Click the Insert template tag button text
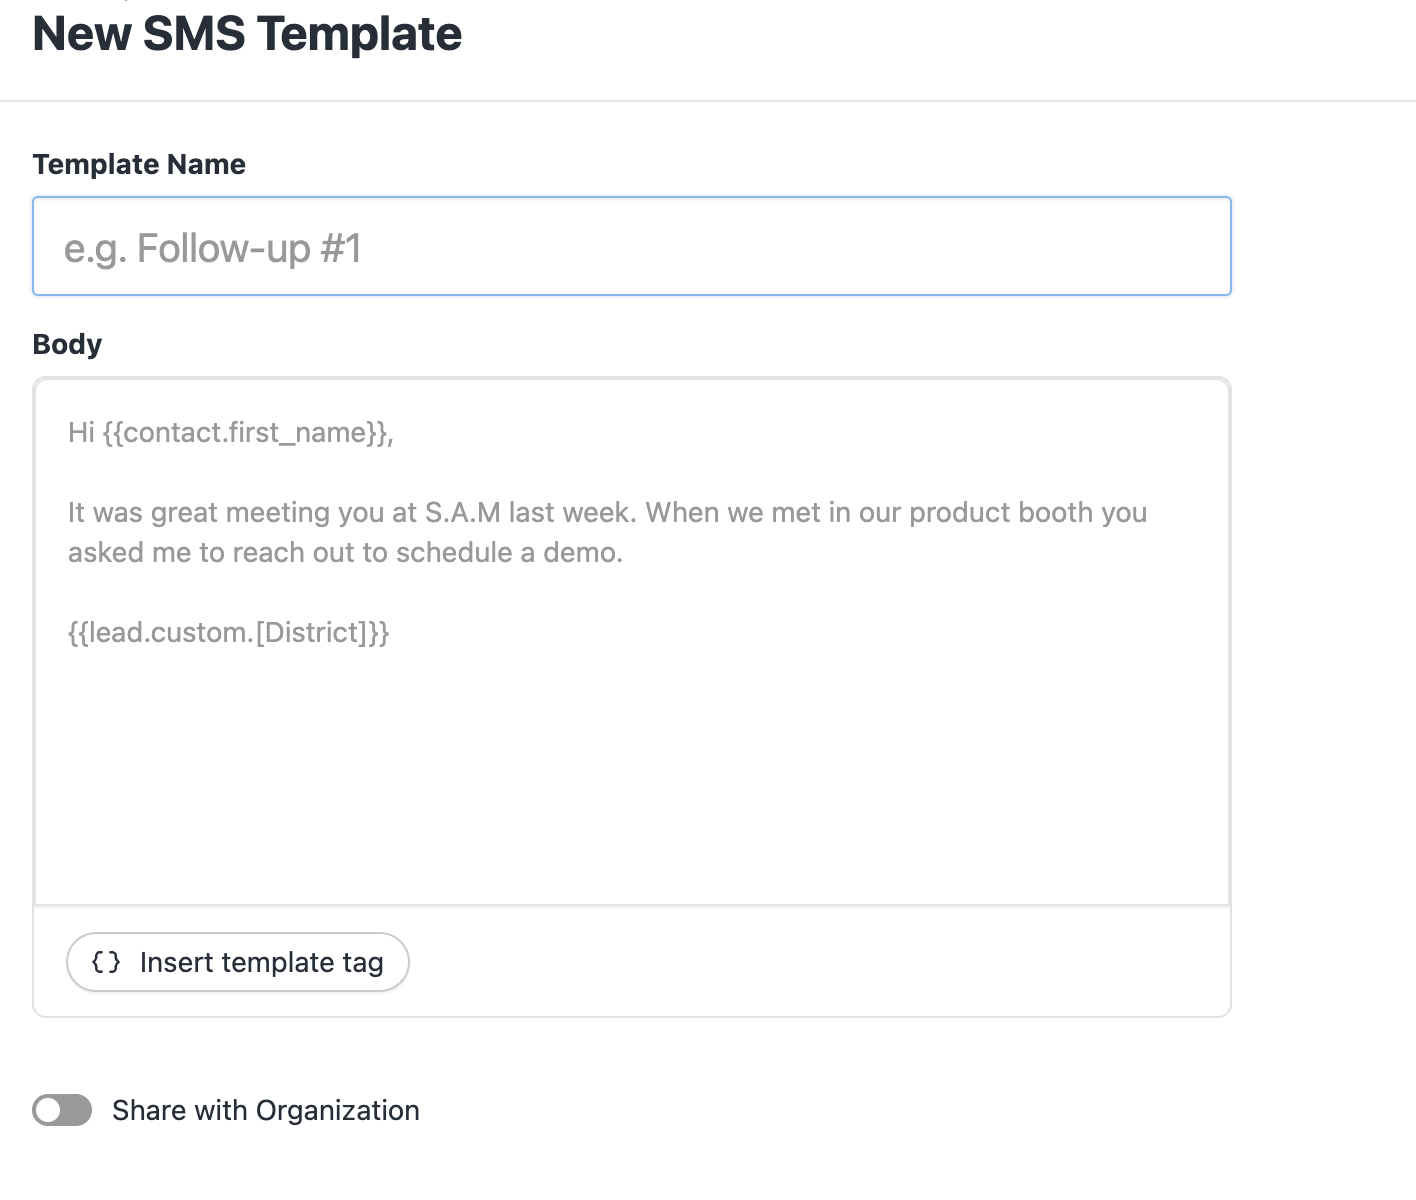The width and height of the screenshot is (1416, 1200). [x=262, y=962]
